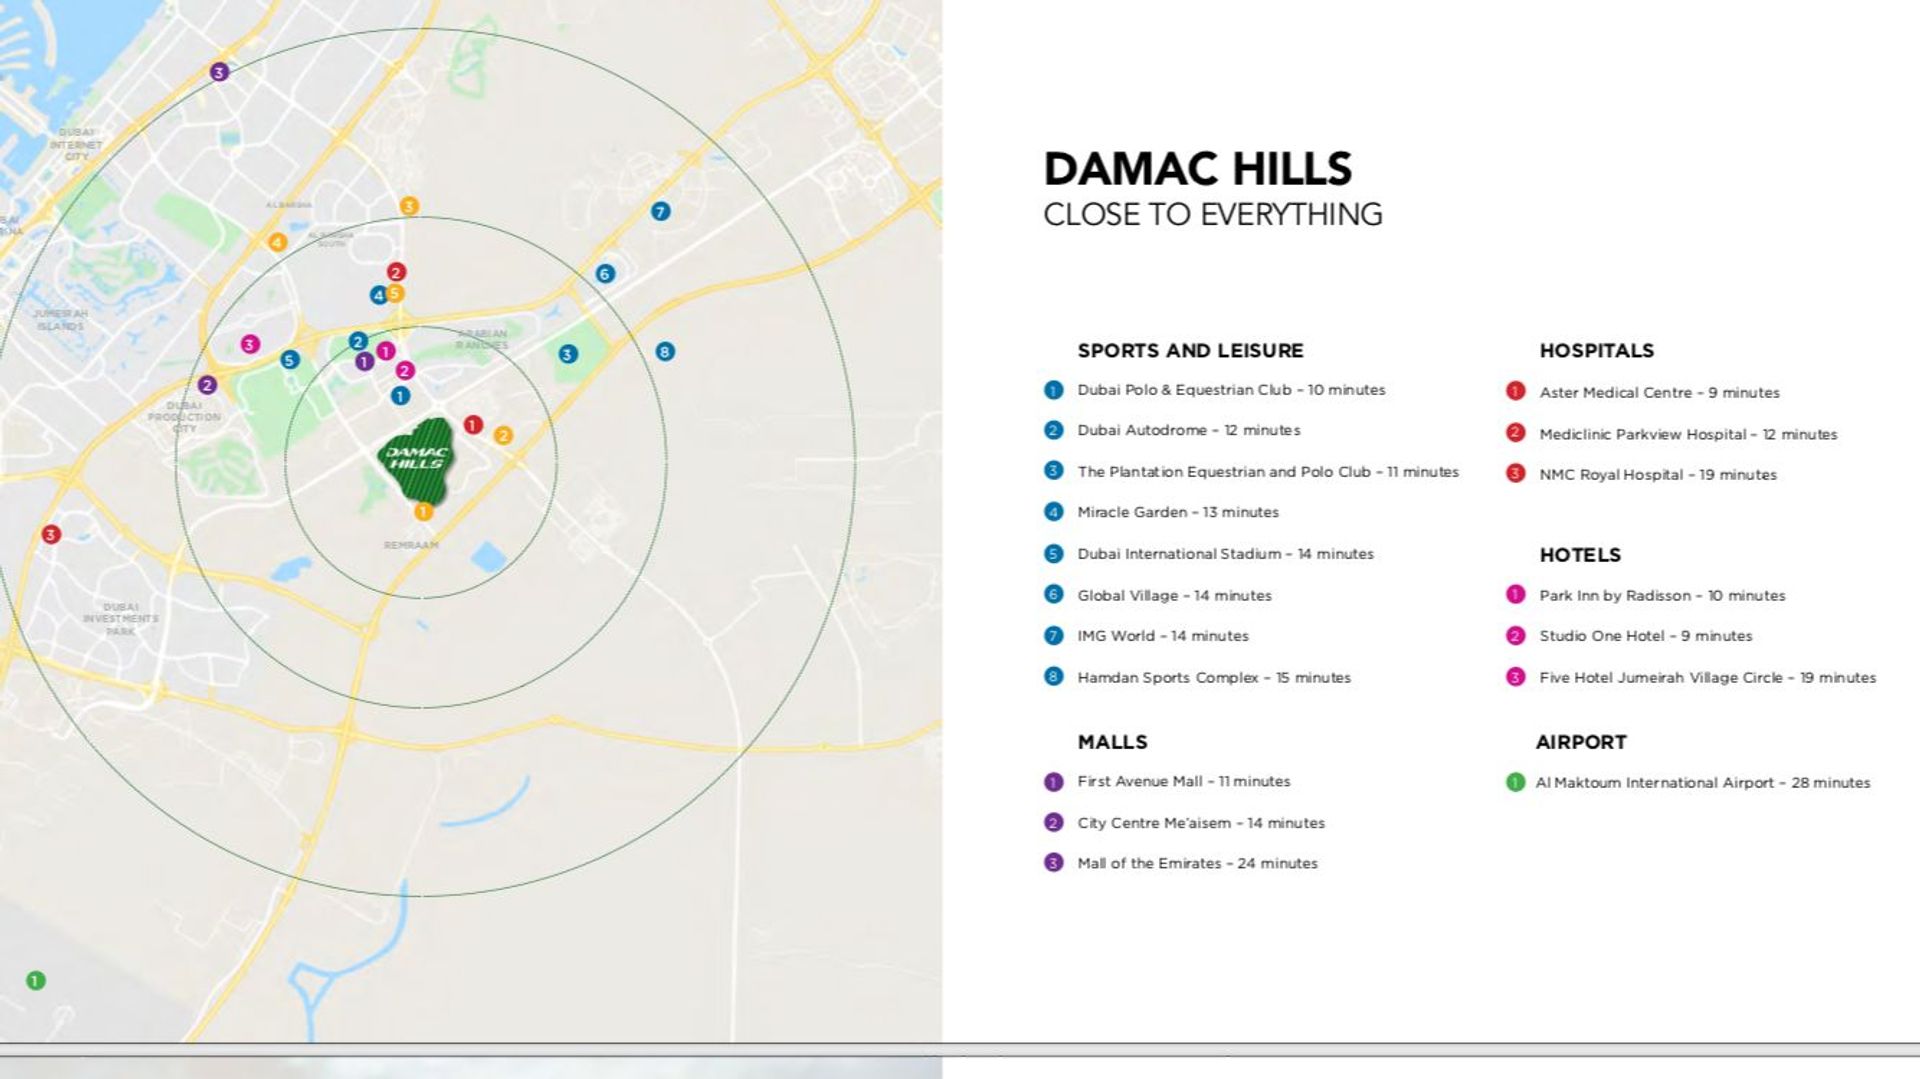Click the green DAMAC HILLS logo on map
The height and width of the screenshot is (1079, 1920).
tap(417, 461)
